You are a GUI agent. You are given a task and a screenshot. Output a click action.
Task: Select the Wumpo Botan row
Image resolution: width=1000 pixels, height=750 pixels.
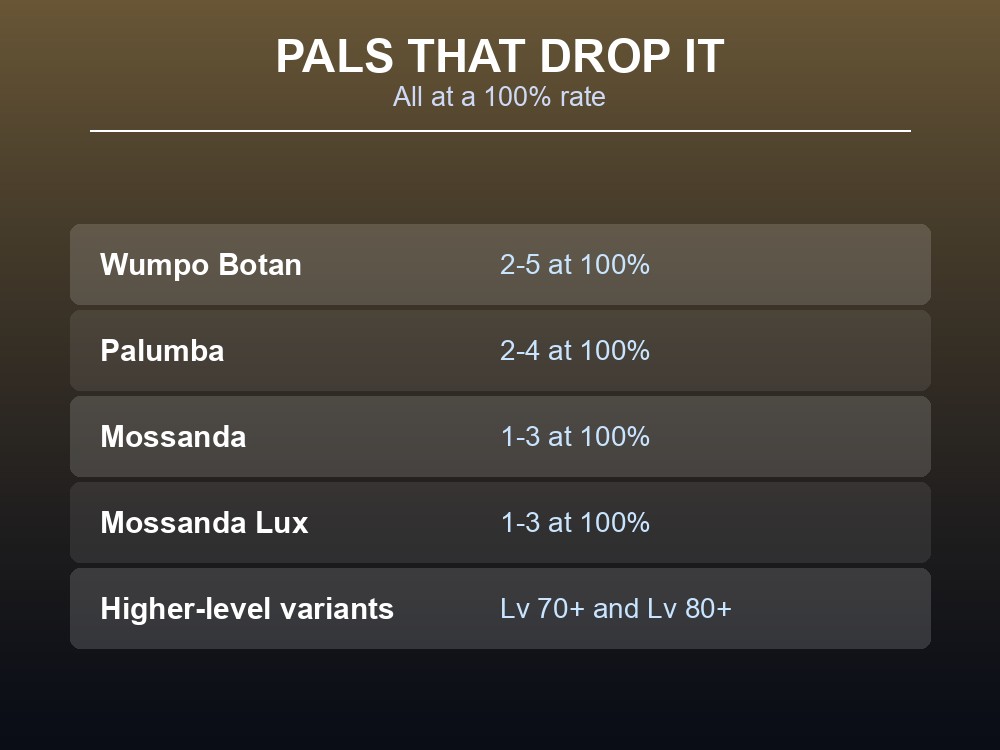(500, 264)
